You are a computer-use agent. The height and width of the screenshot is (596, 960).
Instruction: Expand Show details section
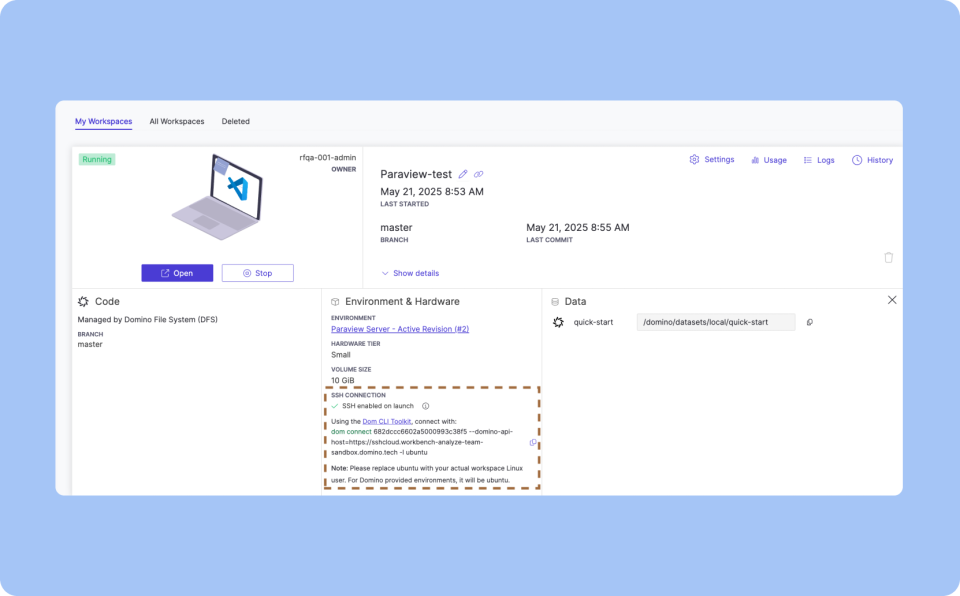tap(410, 273)
